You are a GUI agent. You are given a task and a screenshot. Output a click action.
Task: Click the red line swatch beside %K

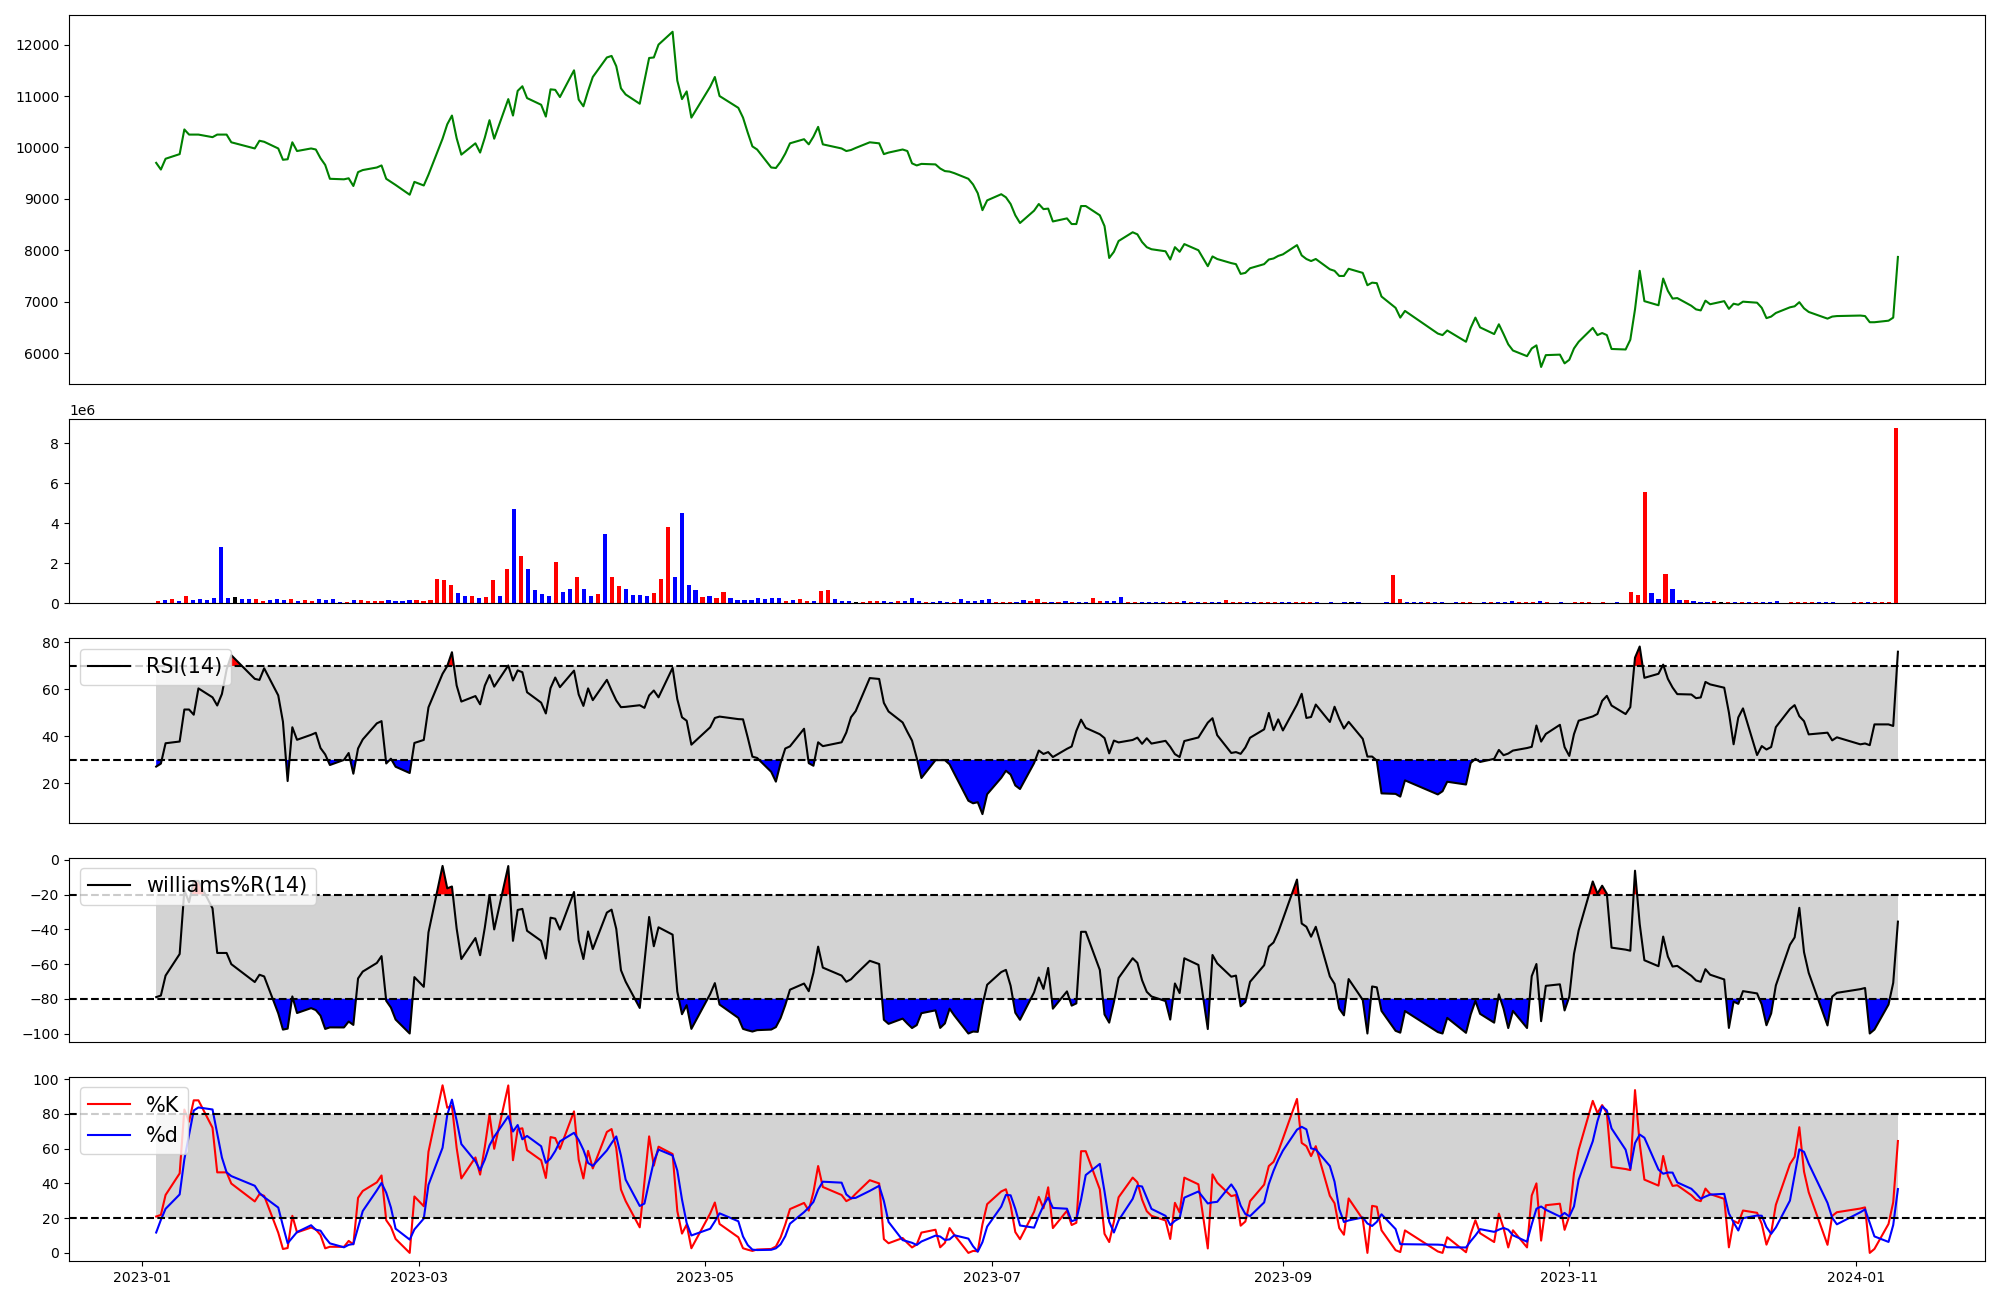[109, 1105]
